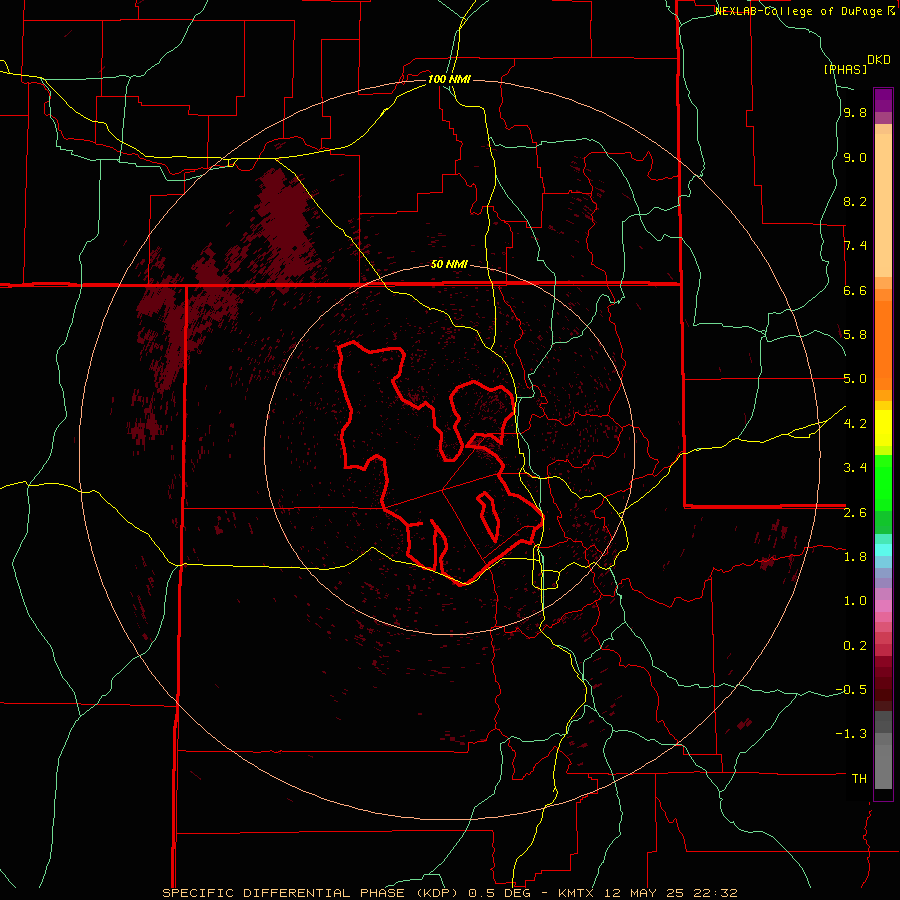Pick the cyan color bar segment
900x900 pixels.
click(883, 550)
